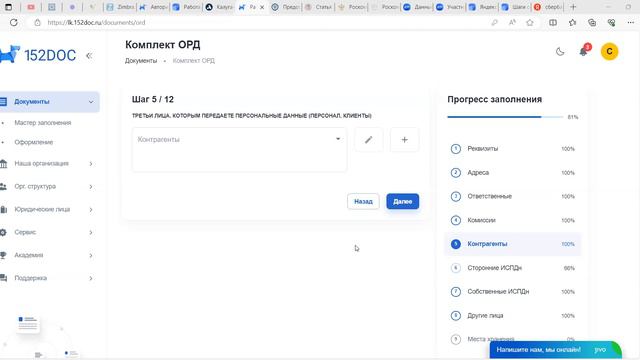Switch to the Zimbra browser tab
Viewport: 640px width, 360px height.
tap(120, 7)
